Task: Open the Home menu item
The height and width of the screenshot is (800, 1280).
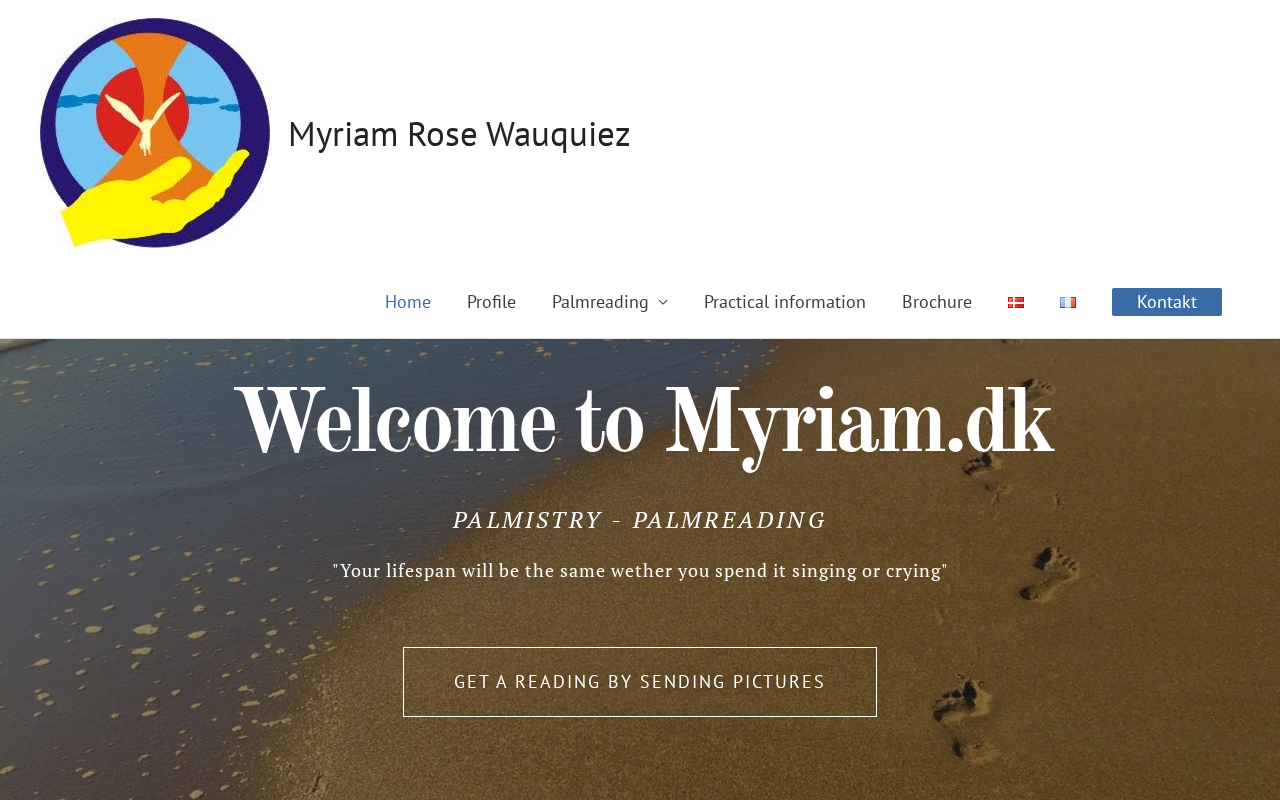Action: (408, 302)
